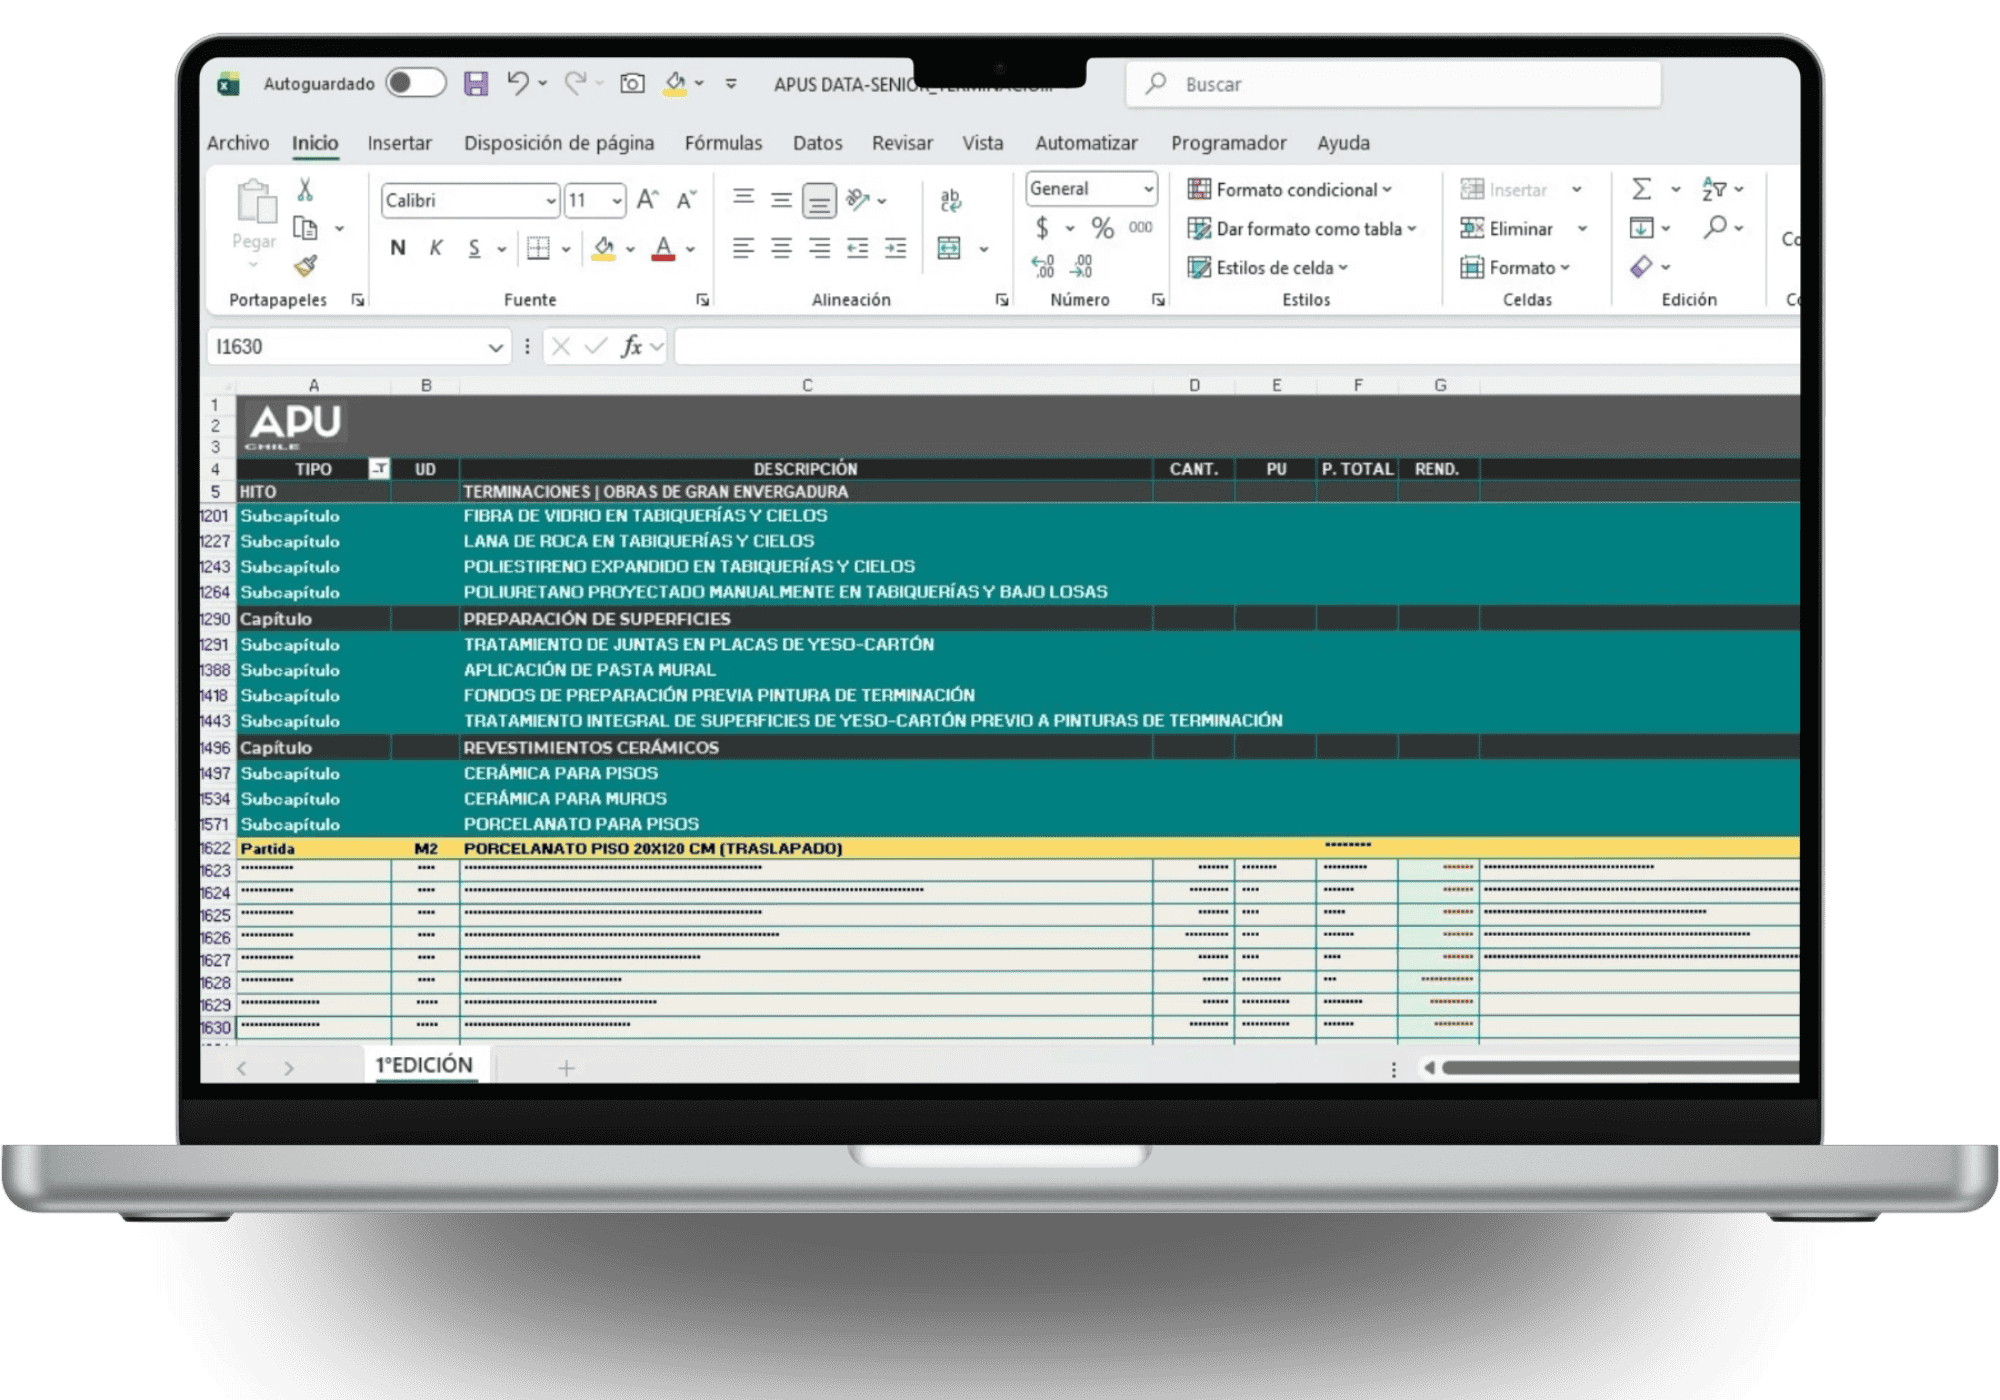
Task: Click the Merge and center cells icon
Action: (x=949, y=248)
